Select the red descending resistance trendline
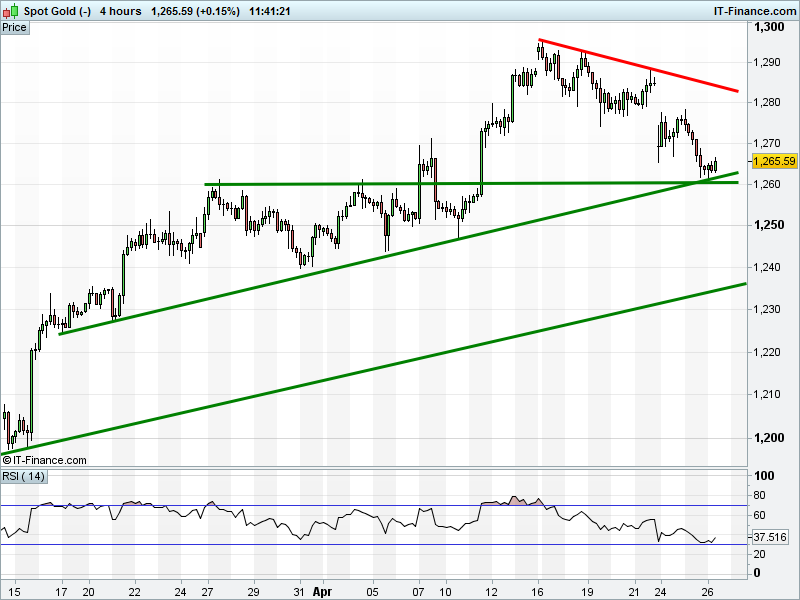This screenshot has height=600, width=800. tap(638, 65)
